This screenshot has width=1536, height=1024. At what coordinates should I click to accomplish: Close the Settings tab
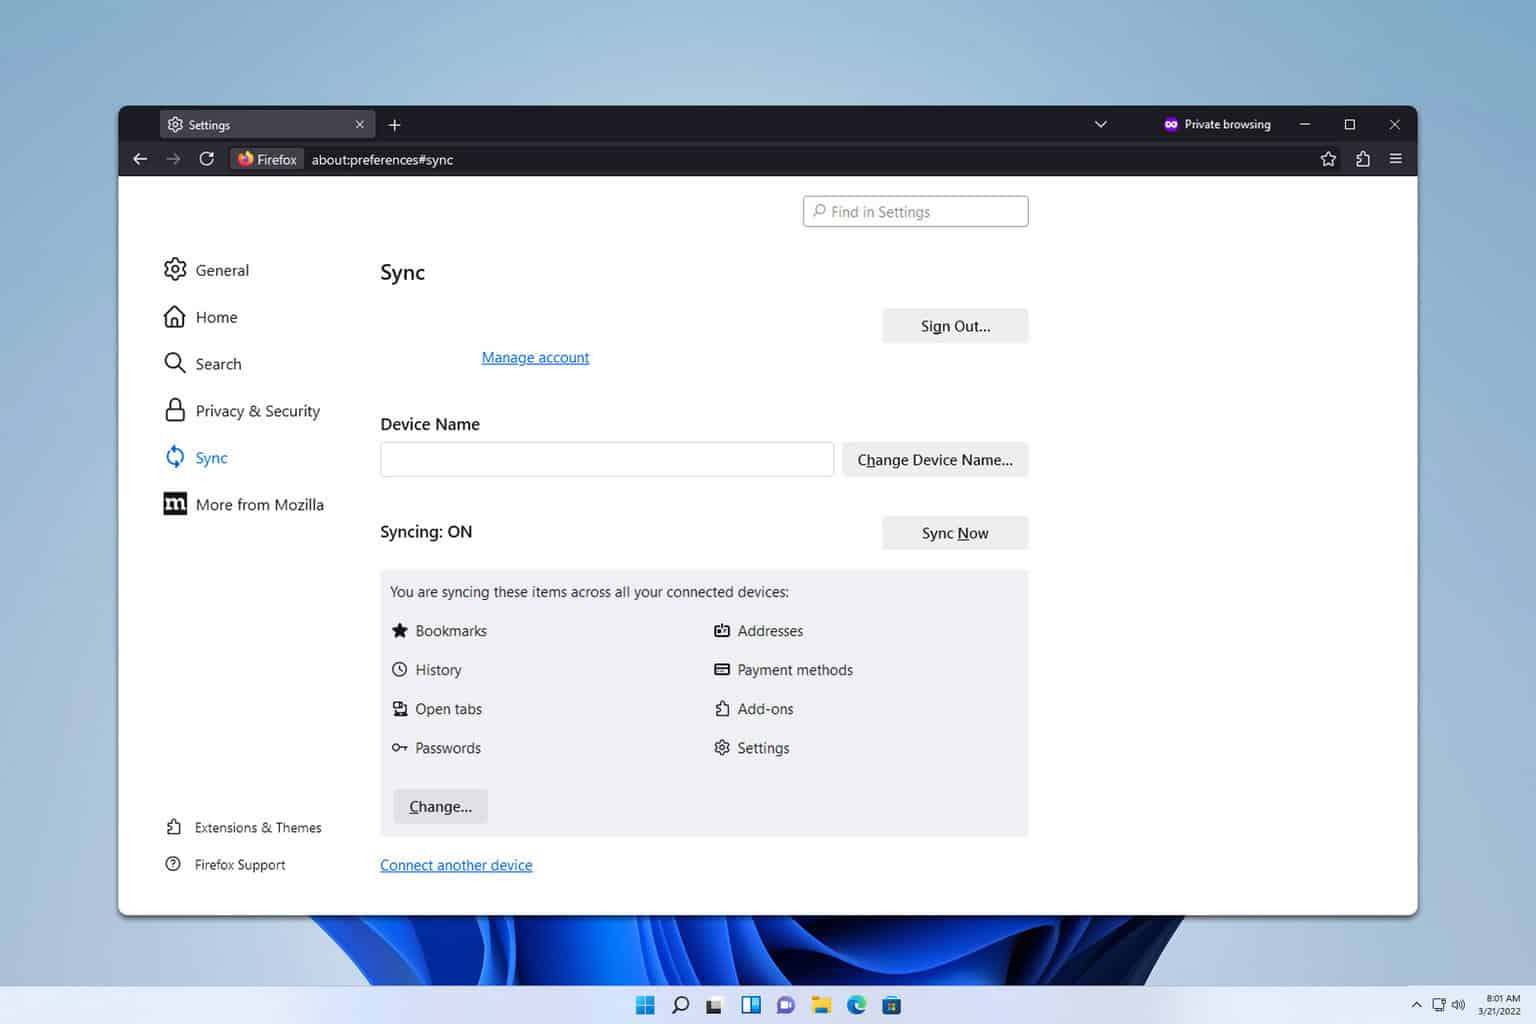pos(360,125)
